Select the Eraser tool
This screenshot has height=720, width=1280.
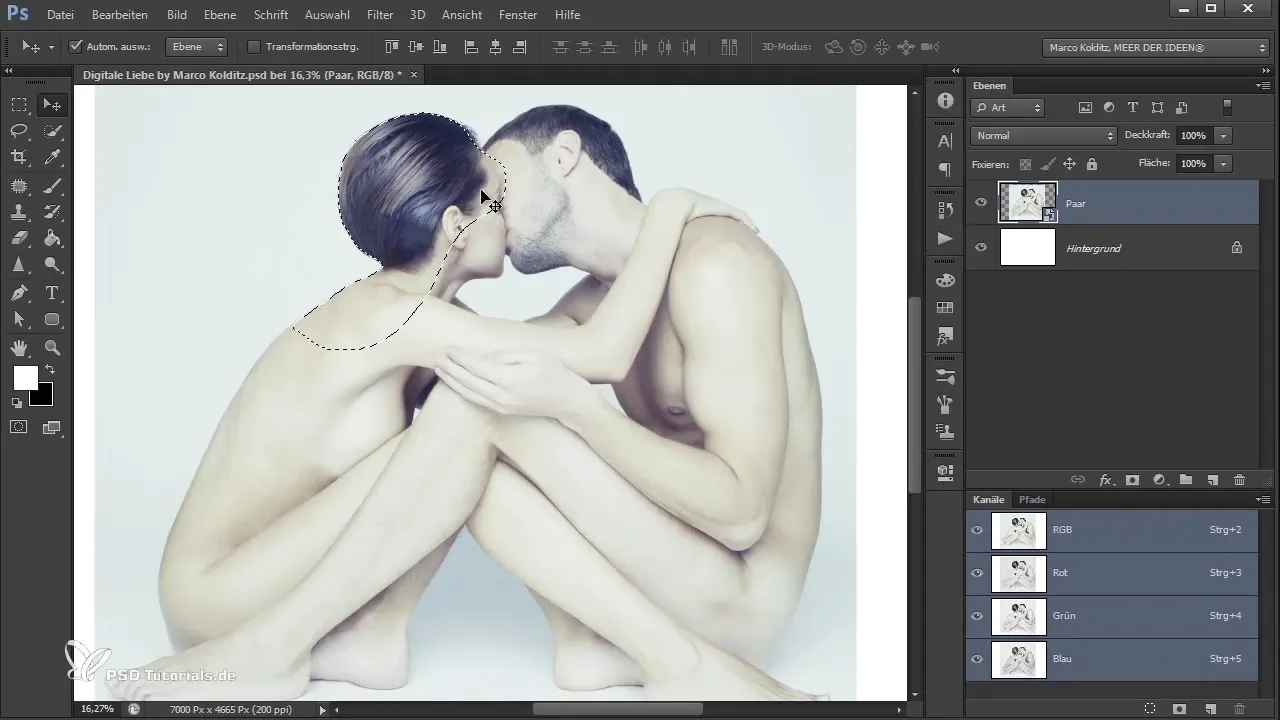tap(19, 239)
